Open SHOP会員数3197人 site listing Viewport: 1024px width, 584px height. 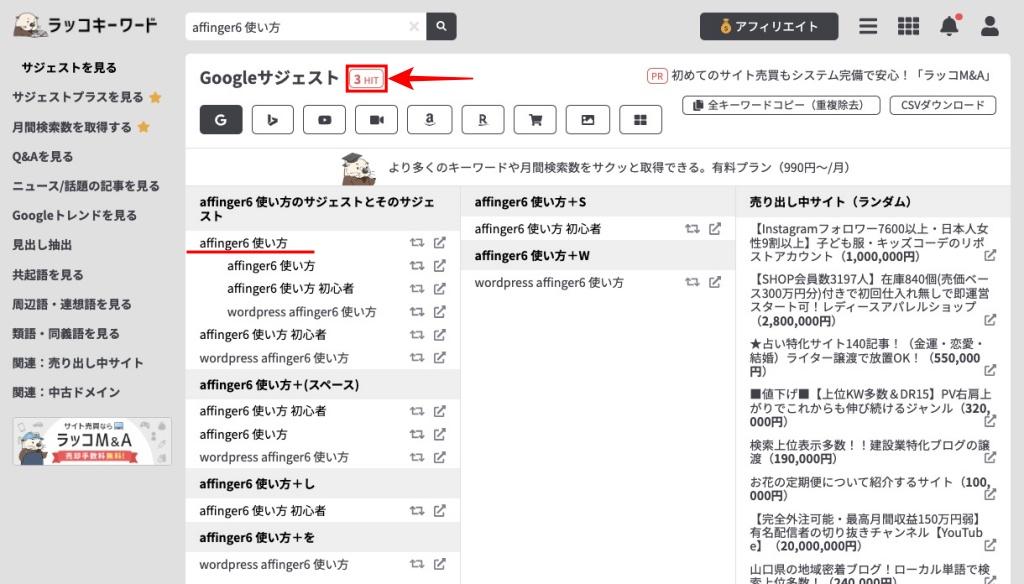click(868, 300)
